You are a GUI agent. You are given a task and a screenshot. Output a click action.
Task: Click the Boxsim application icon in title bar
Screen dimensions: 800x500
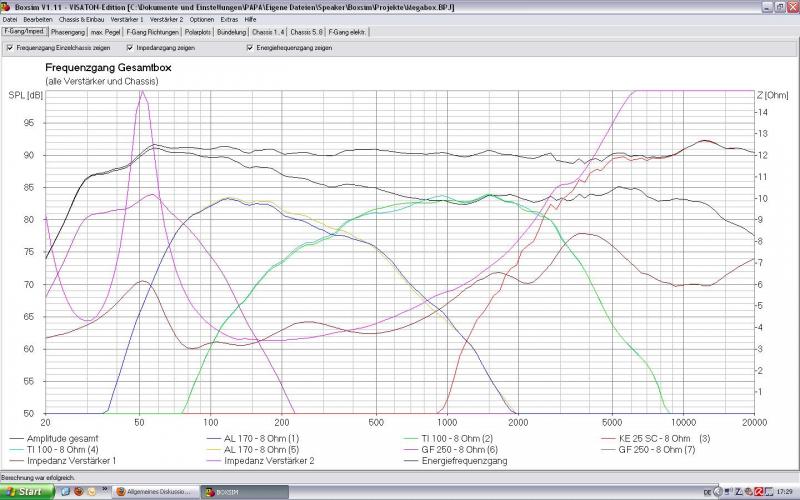click(6, 6)
